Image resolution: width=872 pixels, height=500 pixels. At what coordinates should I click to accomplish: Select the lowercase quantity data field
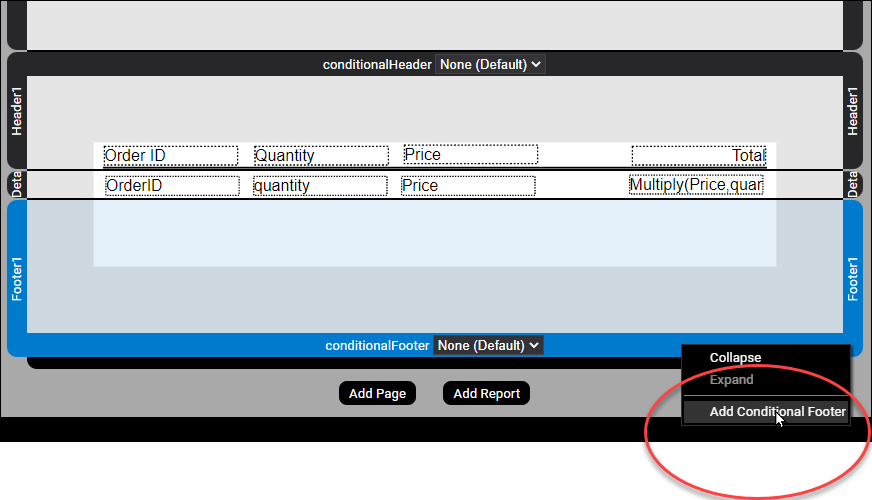coord(320,185)
